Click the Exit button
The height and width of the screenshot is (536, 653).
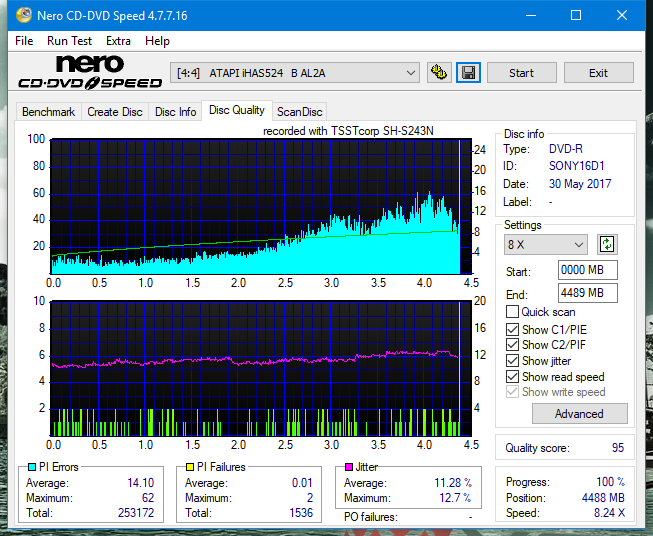coord(598,73)
